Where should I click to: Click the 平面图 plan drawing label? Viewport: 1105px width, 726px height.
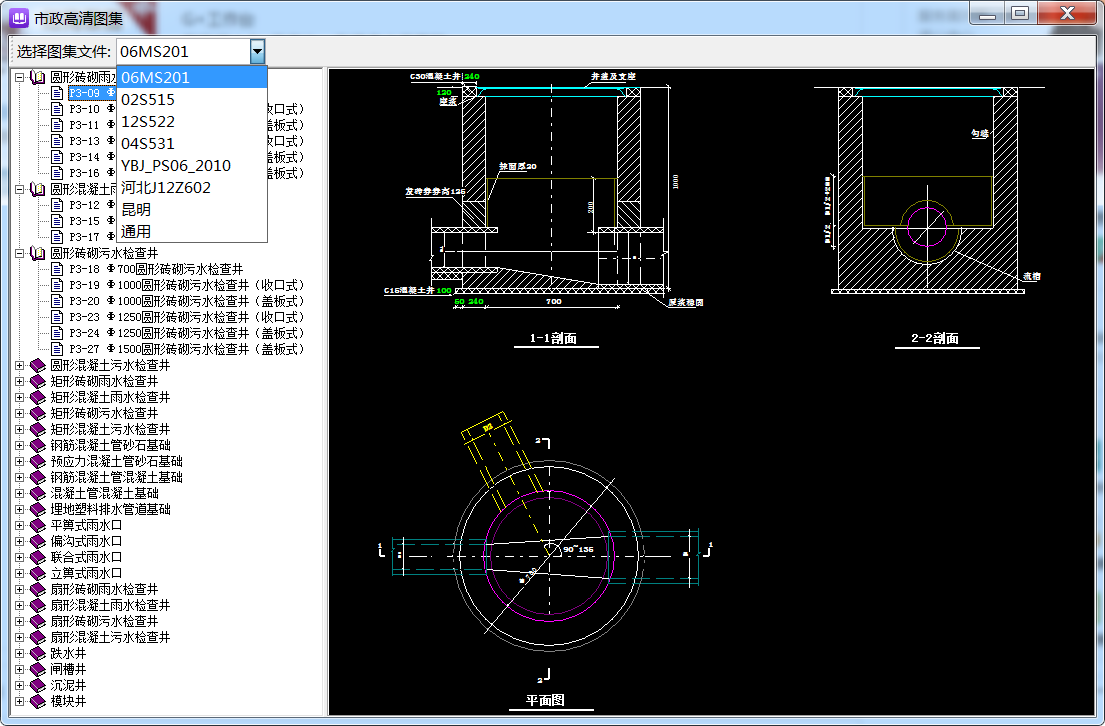(545, 700)
